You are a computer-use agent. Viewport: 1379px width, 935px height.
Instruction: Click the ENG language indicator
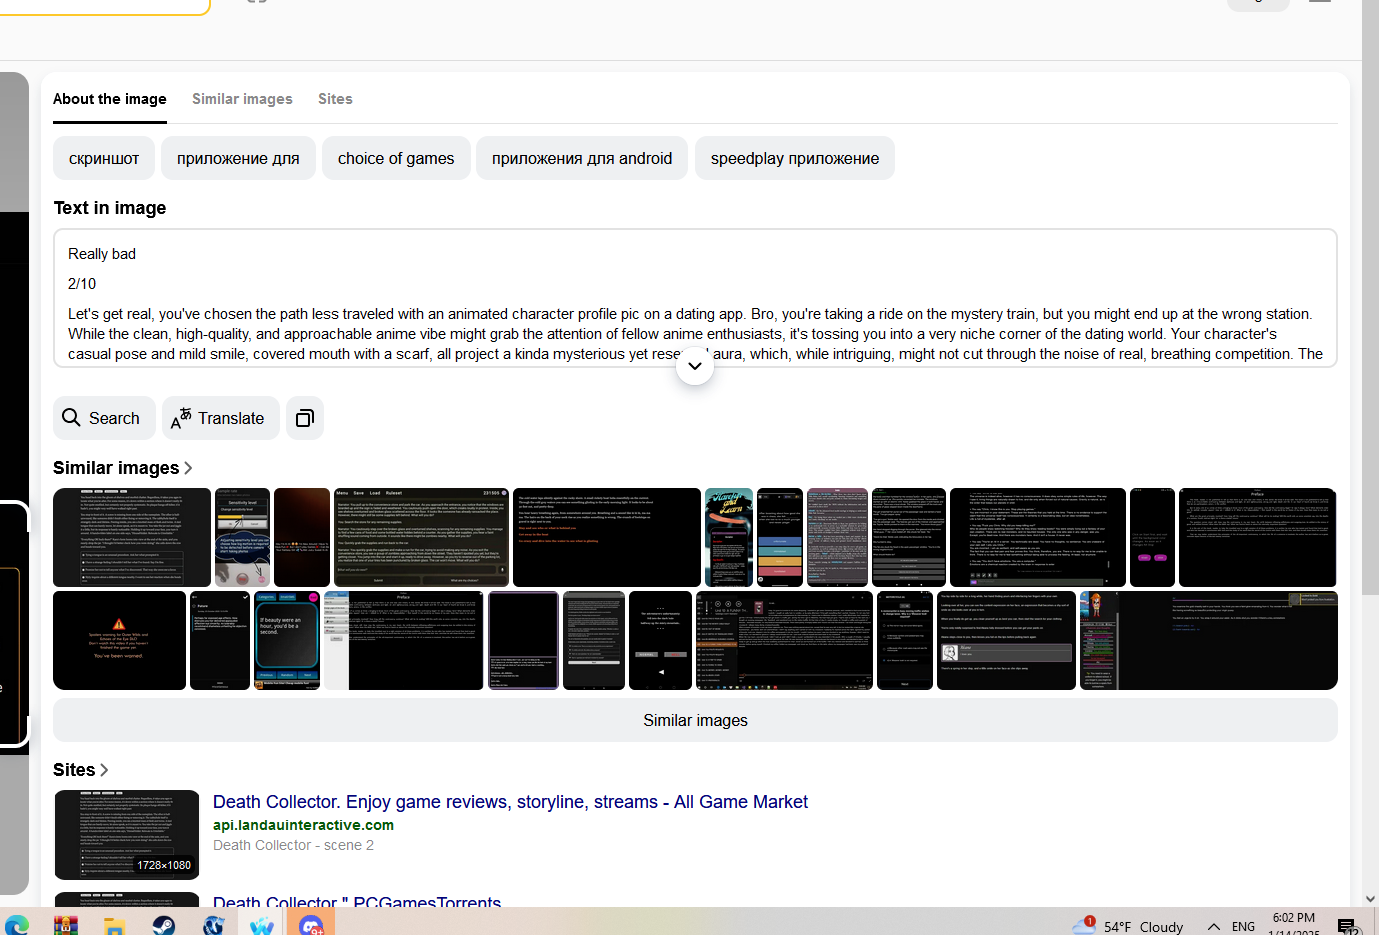pyautogui.click(x=1243, y=926)
